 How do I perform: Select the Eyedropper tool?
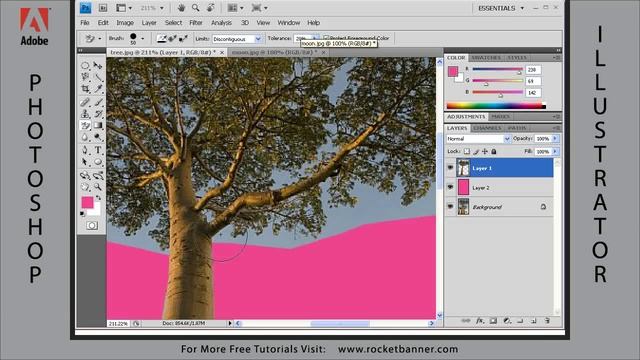[98, 89]
